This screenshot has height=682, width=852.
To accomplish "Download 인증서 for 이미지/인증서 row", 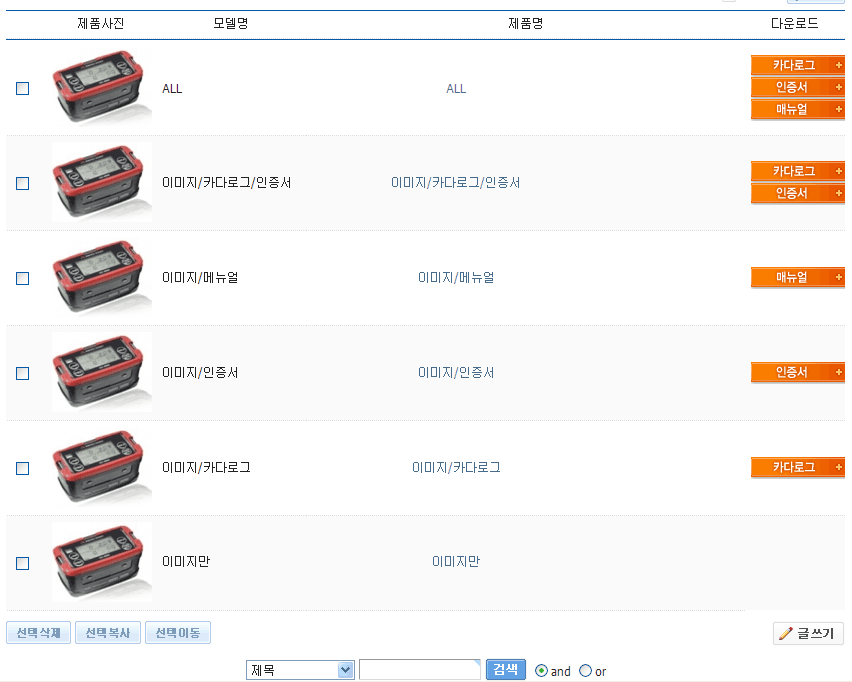I will pyautogui.click(x=797, y=372).
